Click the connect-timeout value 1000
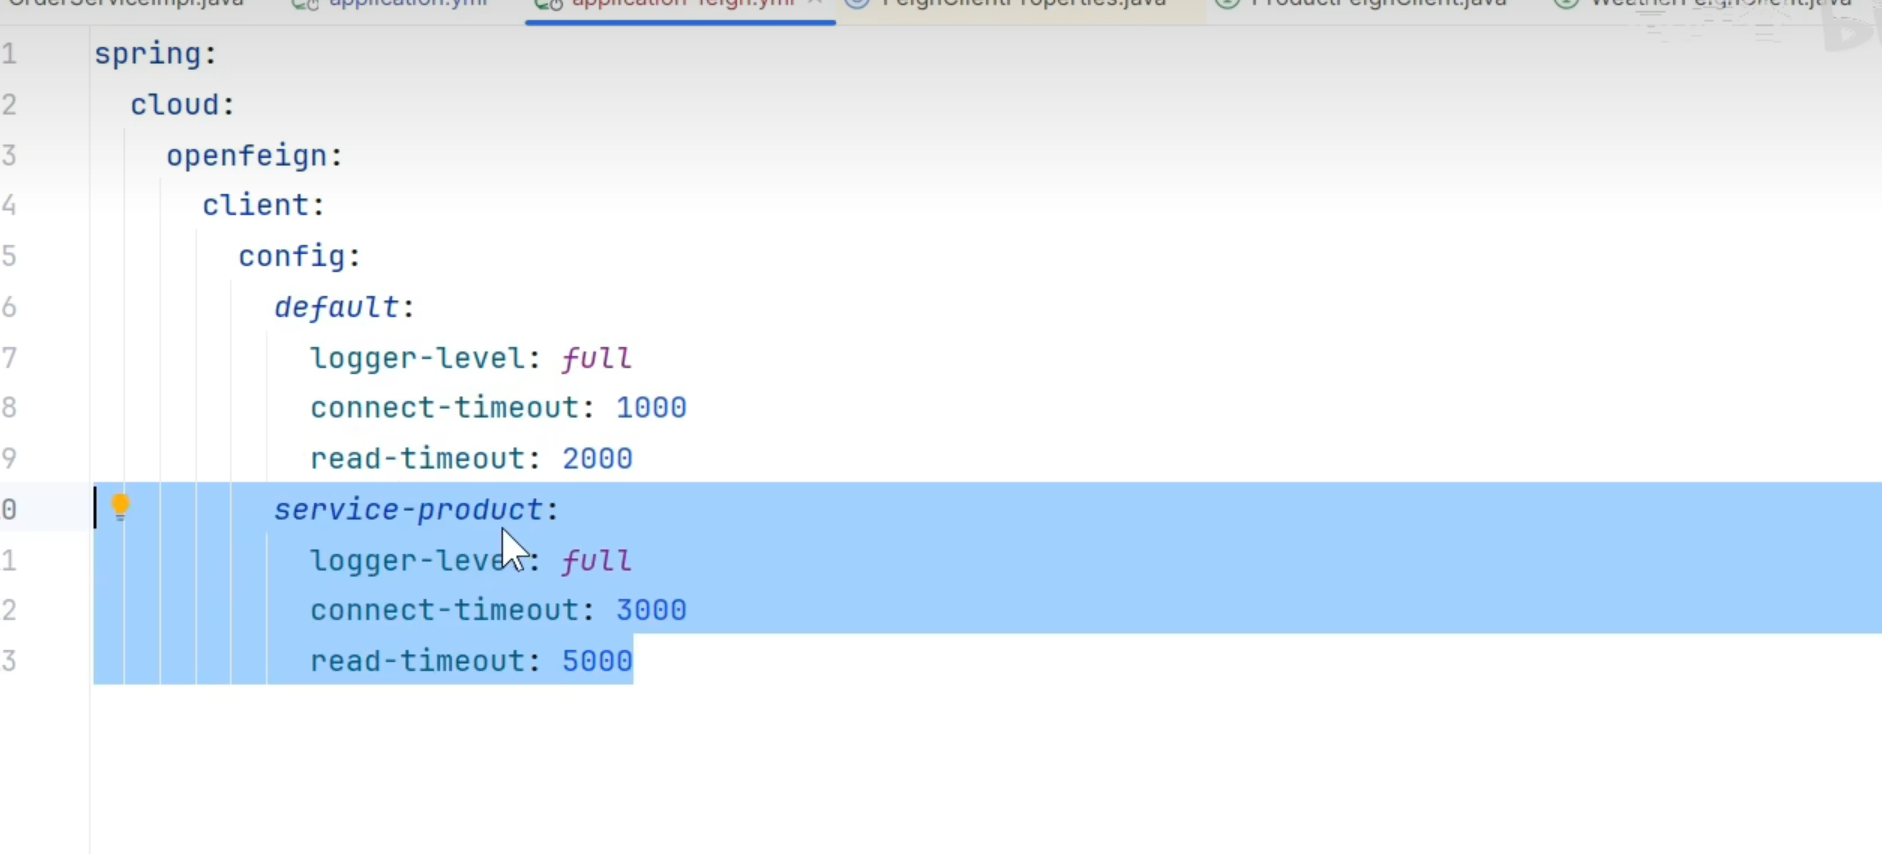The image size is (1882, 854). tap(651, 408)
